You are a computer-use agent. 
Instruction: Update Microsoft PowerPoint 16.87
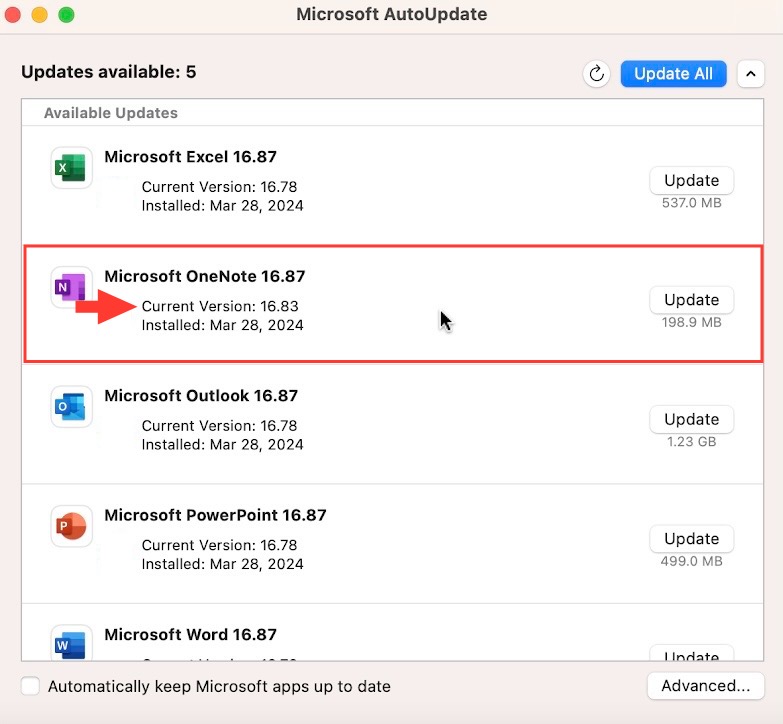tap(692, 538)
